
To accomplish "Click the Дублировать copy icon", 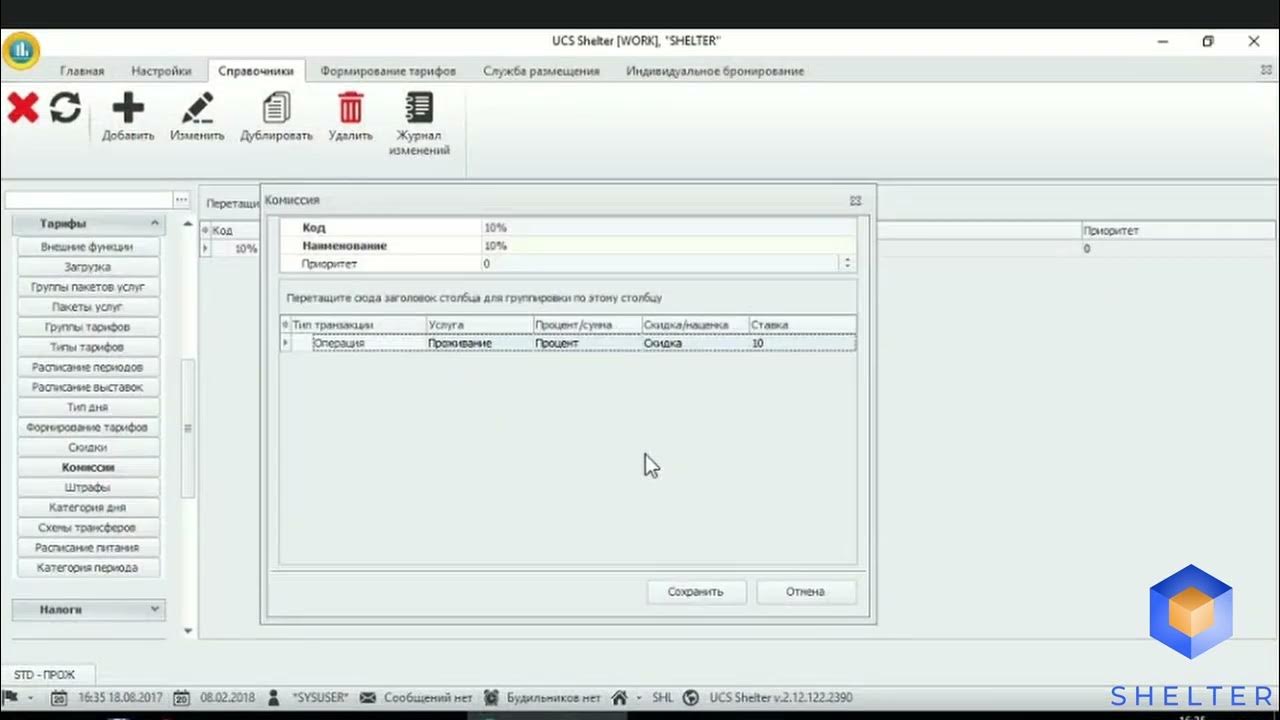I will point(276,108).
